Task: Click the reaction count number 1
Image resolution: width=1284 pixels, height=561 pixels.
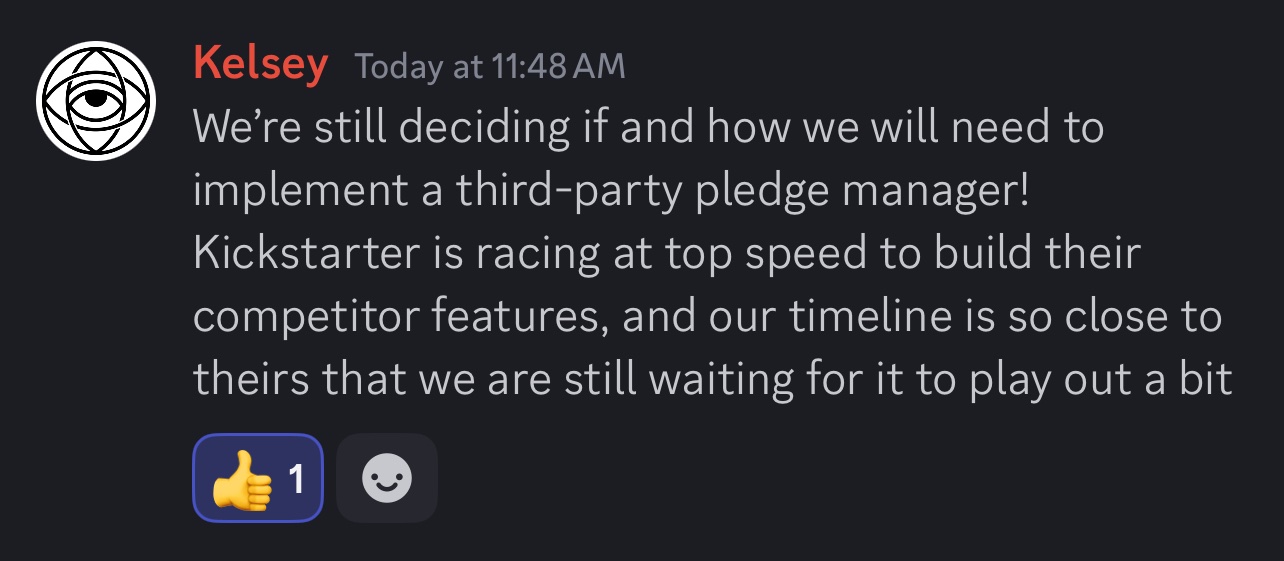Action: 296,479
